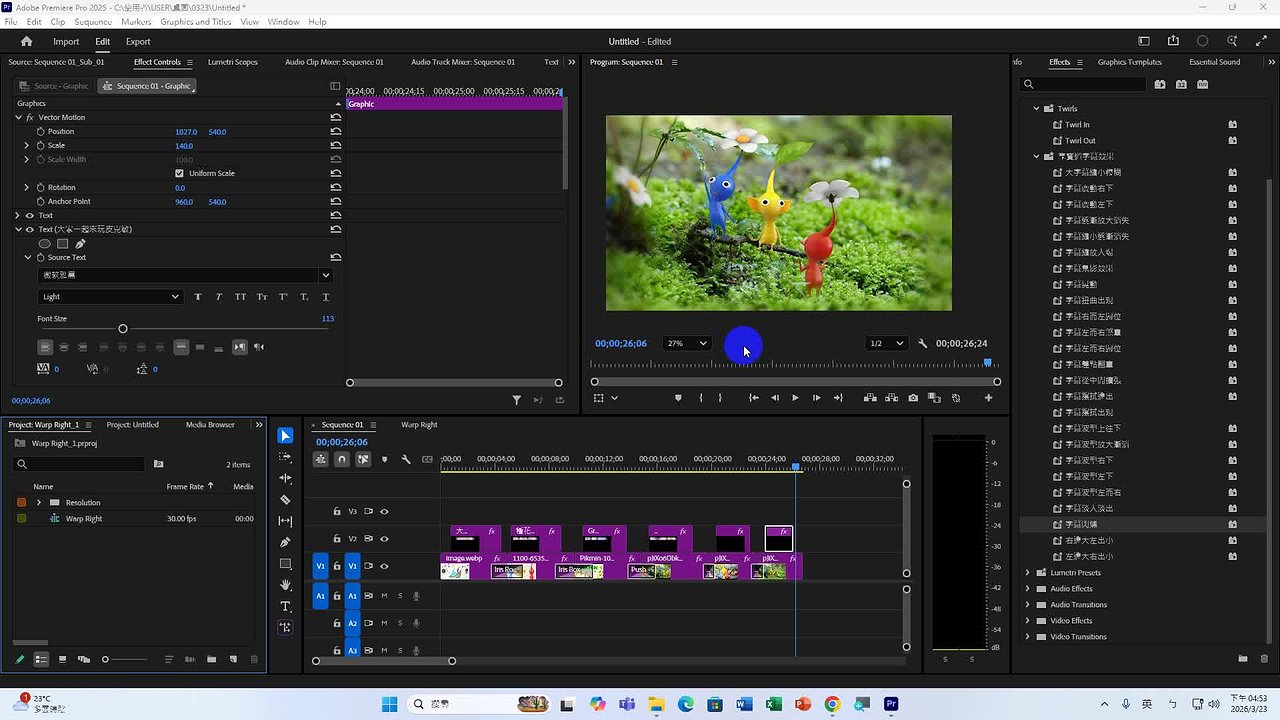Uncheck the Uniform Scale checkbox
1280x720 pixels.
tap(180, 173)
